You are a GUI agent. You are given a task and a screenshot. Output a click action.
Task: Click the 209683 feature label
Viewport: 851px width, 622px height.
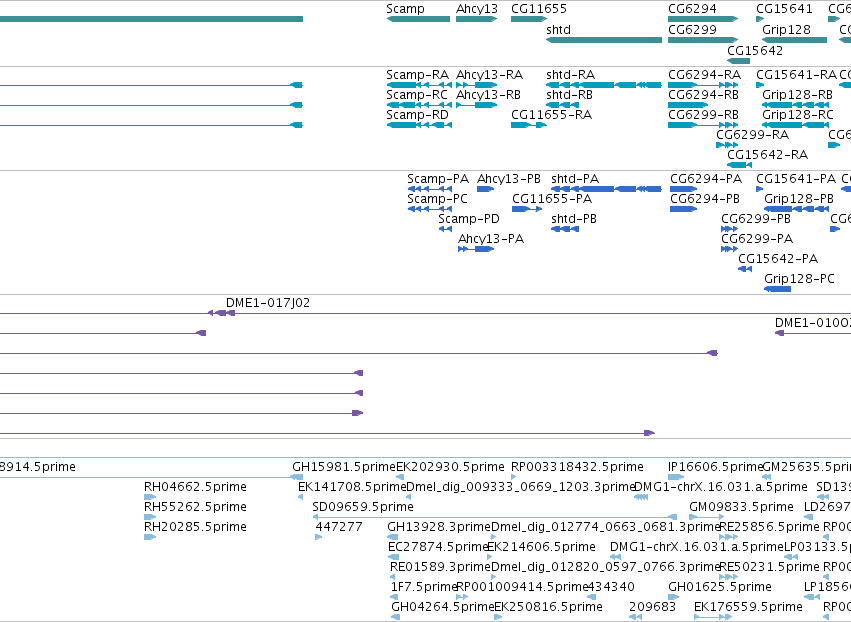(x=652, y=607)
